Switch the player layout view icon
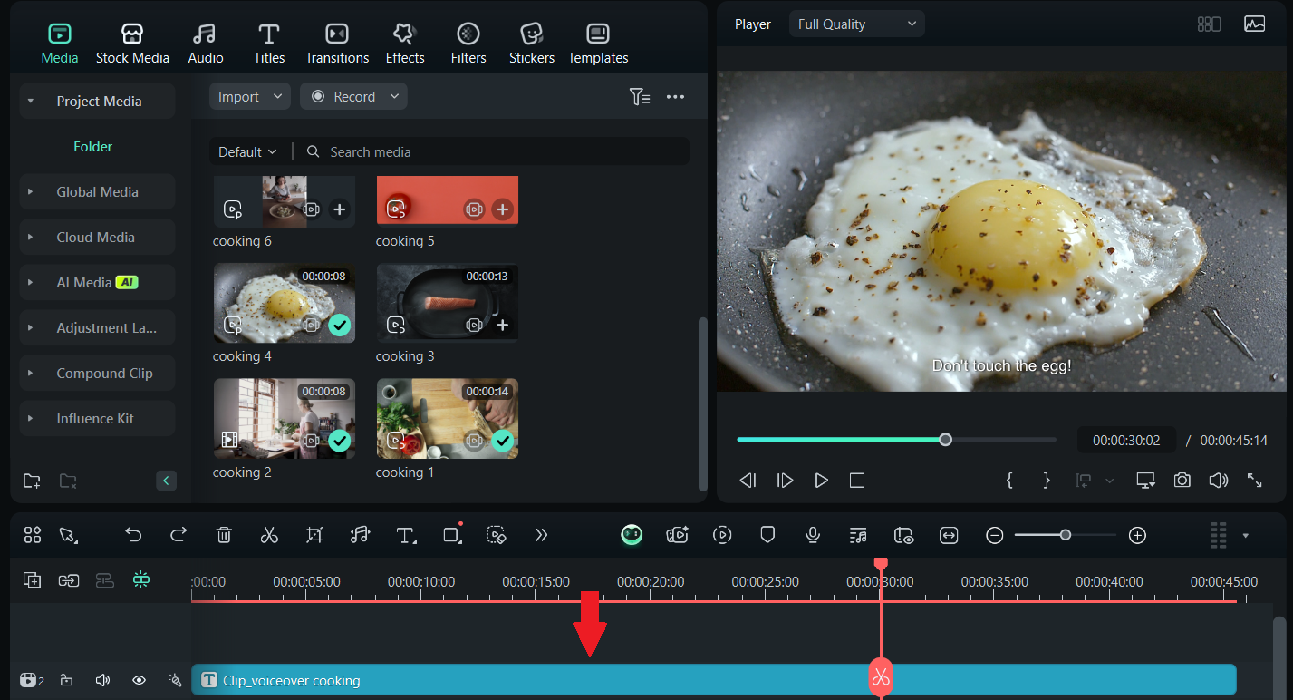This screenshot has height=700, width=1293. click(x=1209, y=24)
